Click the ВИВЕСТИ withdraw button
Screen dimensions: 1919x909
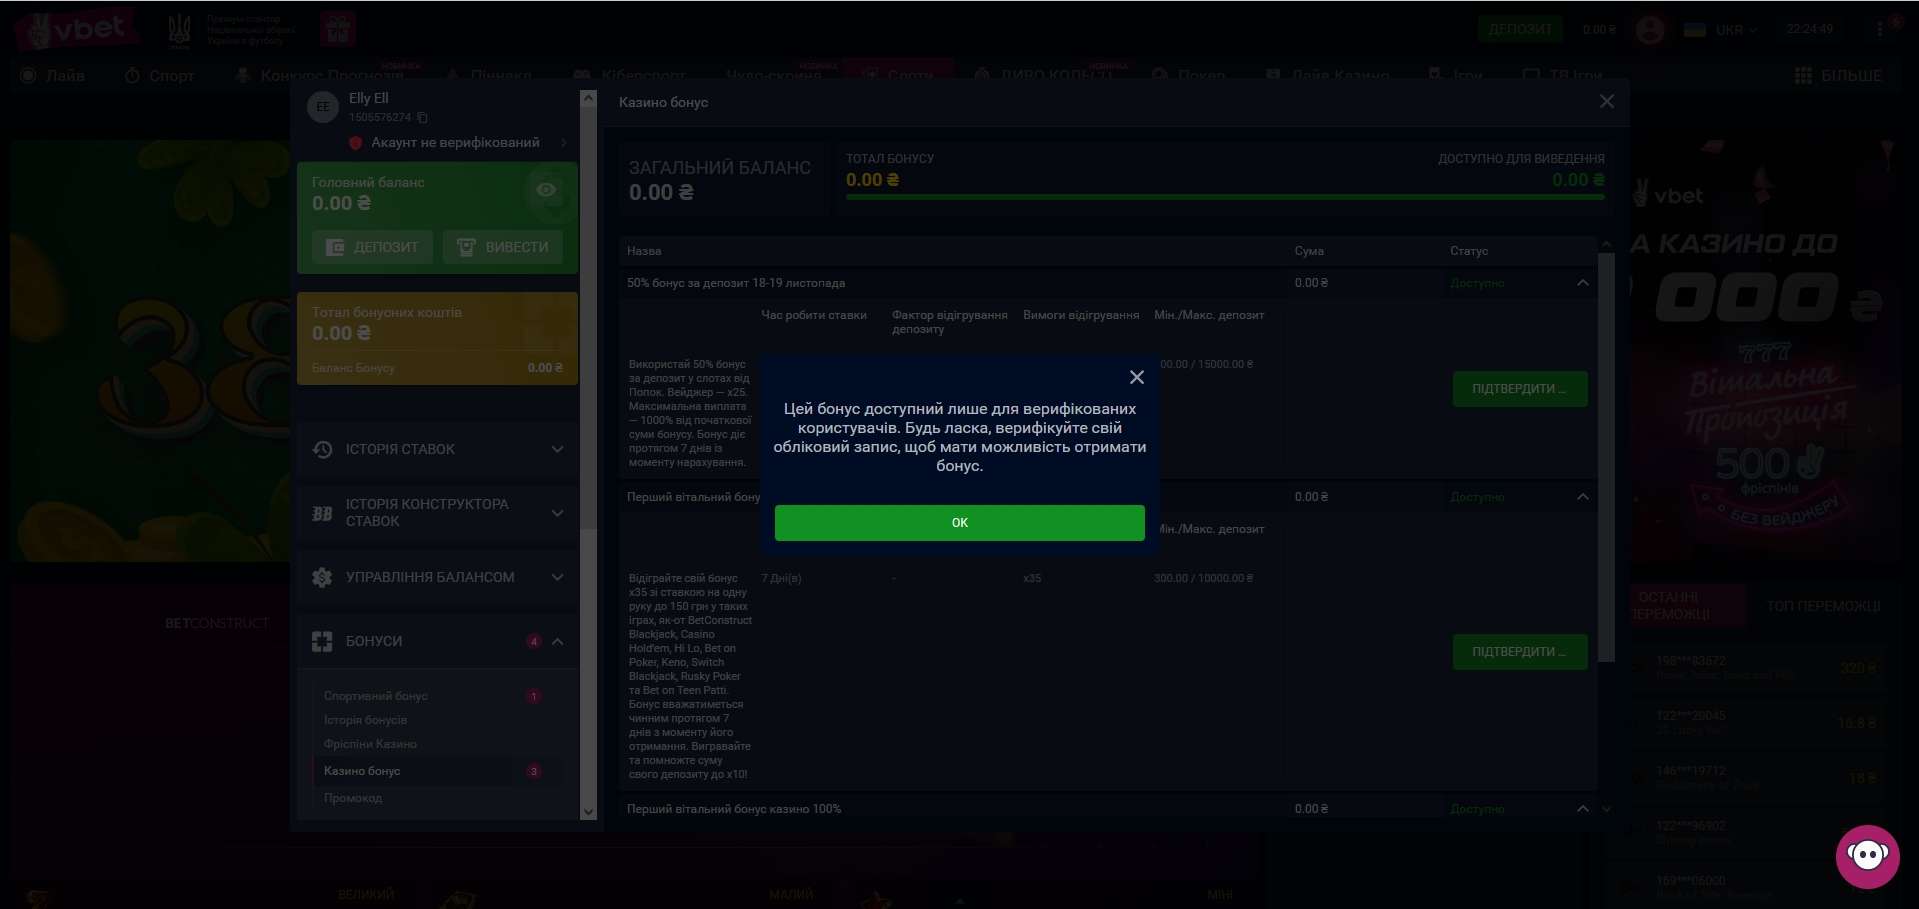tap(503, 247)
